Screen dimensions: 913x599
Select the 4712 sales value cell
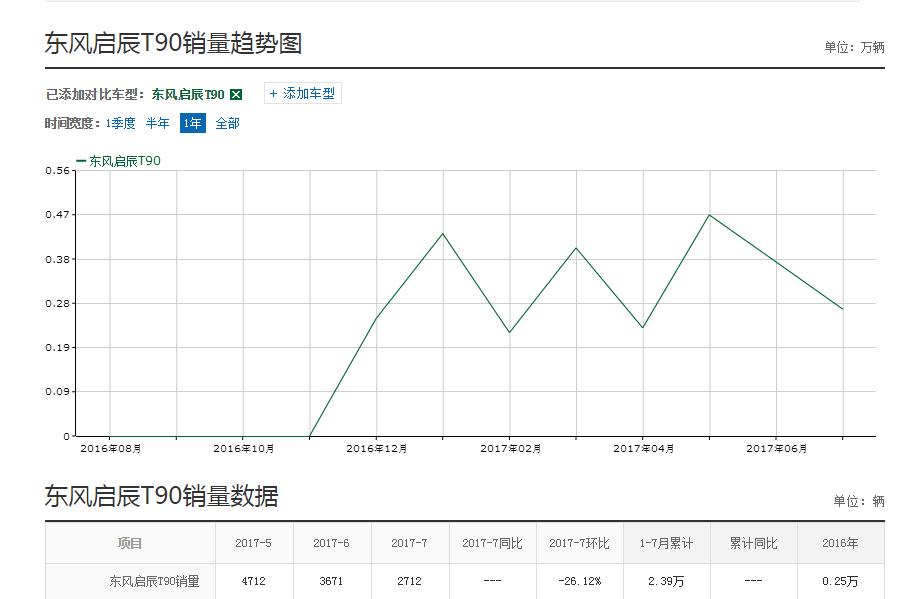coord(254,581)
